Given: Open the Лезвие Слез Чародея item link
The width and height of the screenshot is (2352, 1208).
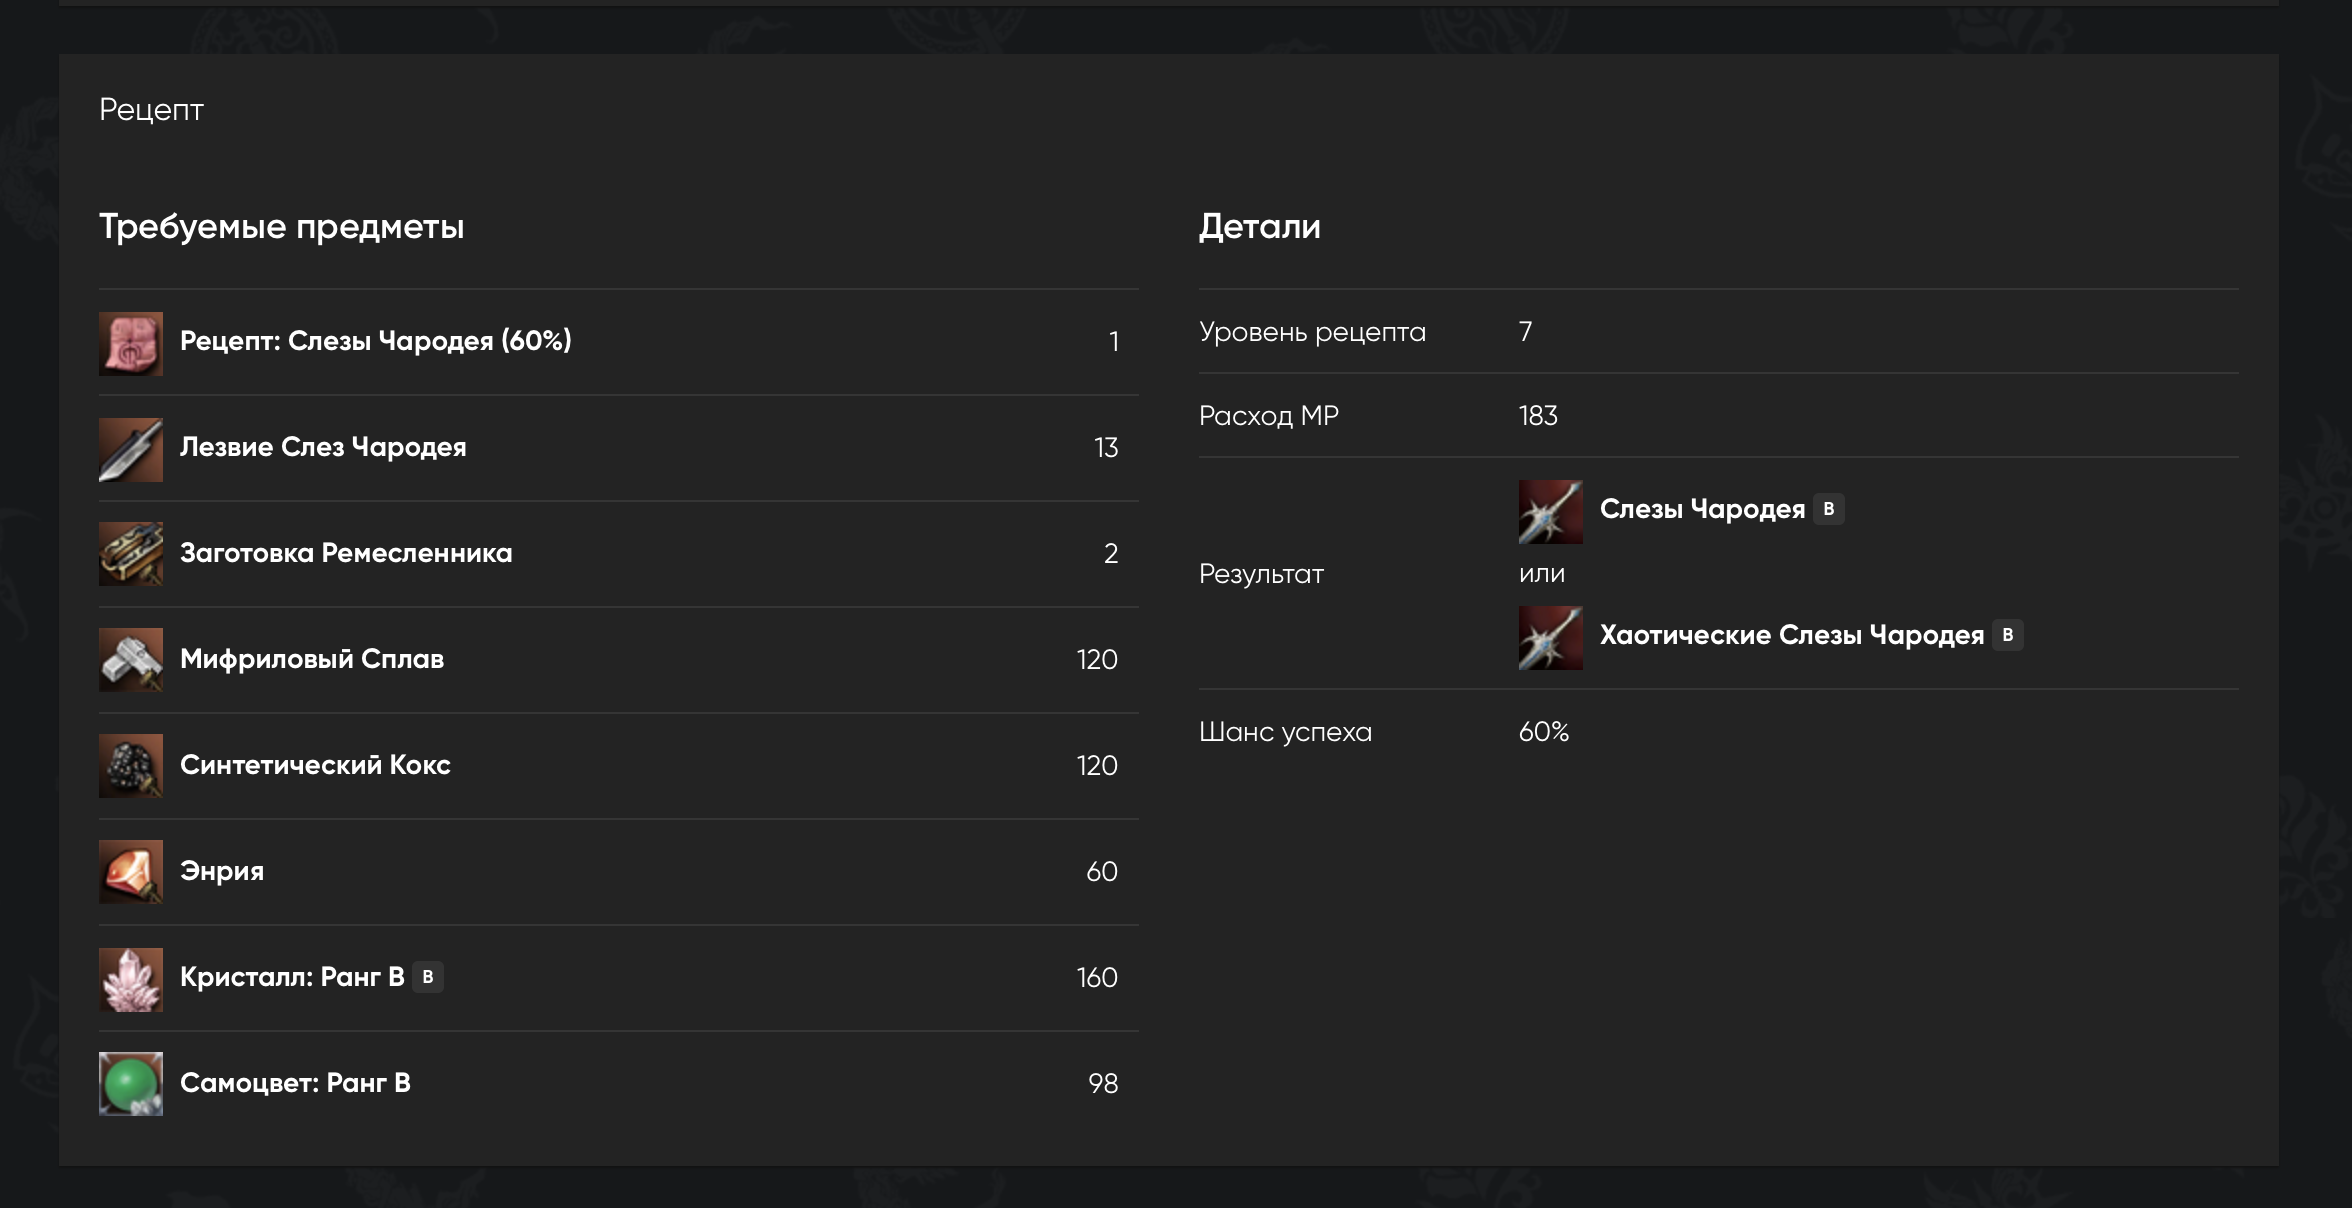Looking at the screenshot, I should 323,447.
